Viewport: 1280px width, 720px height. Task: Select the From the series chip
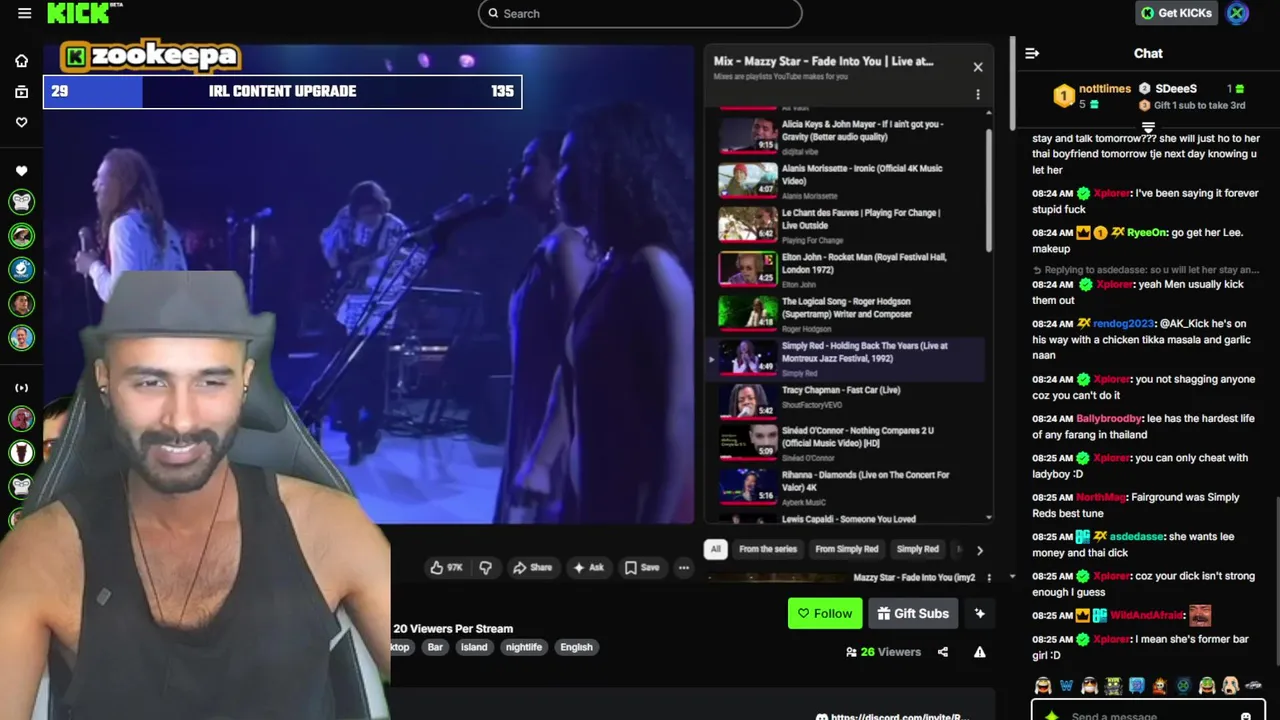point(768,549)
